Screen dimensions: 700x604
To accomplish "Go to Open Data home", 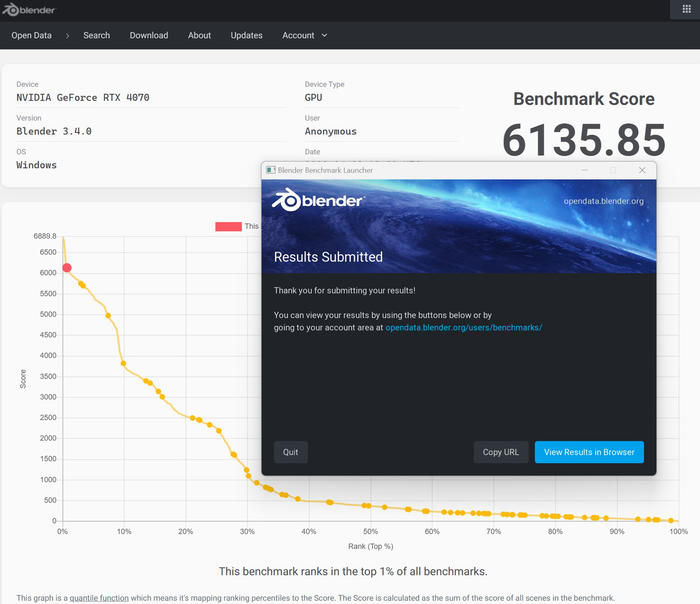I will pos(31,35).
